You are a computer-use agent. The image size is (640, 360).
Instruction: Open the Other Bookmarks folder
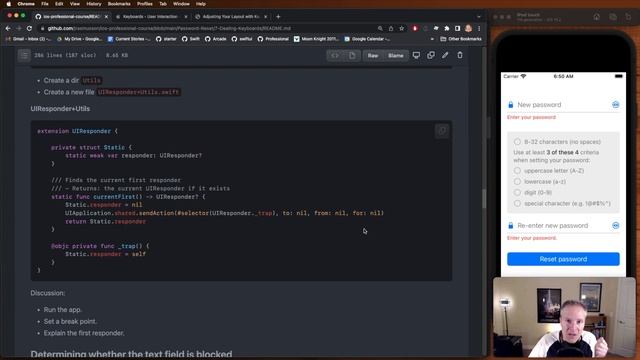coord(461,39)
